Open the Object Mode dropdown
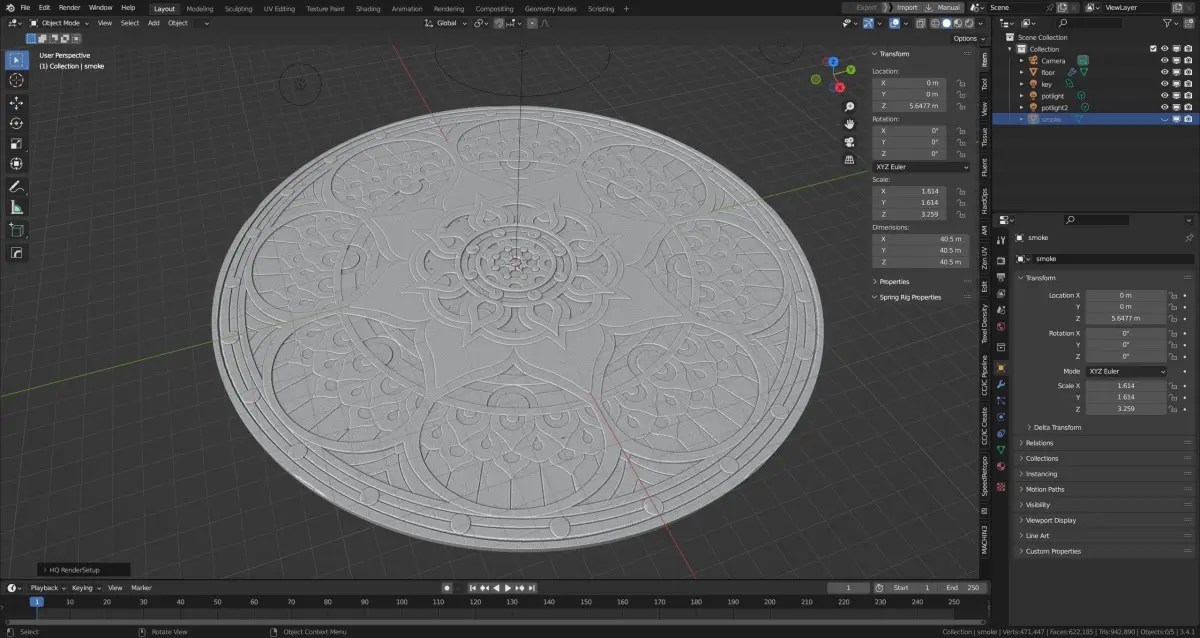The image size is (1200, 638). pyautogui.click(x=61, y=23)
